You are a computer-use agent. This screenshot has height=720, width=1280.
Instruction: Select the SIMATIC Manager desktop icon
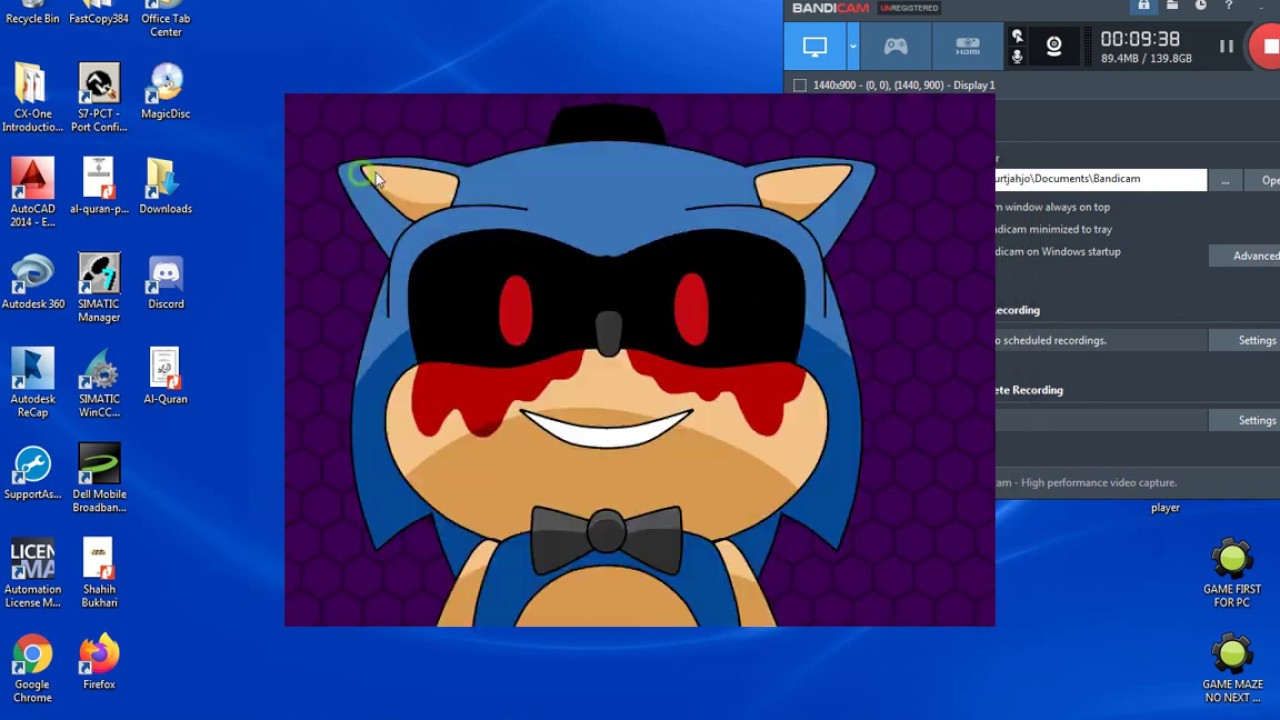click(99, 287)
